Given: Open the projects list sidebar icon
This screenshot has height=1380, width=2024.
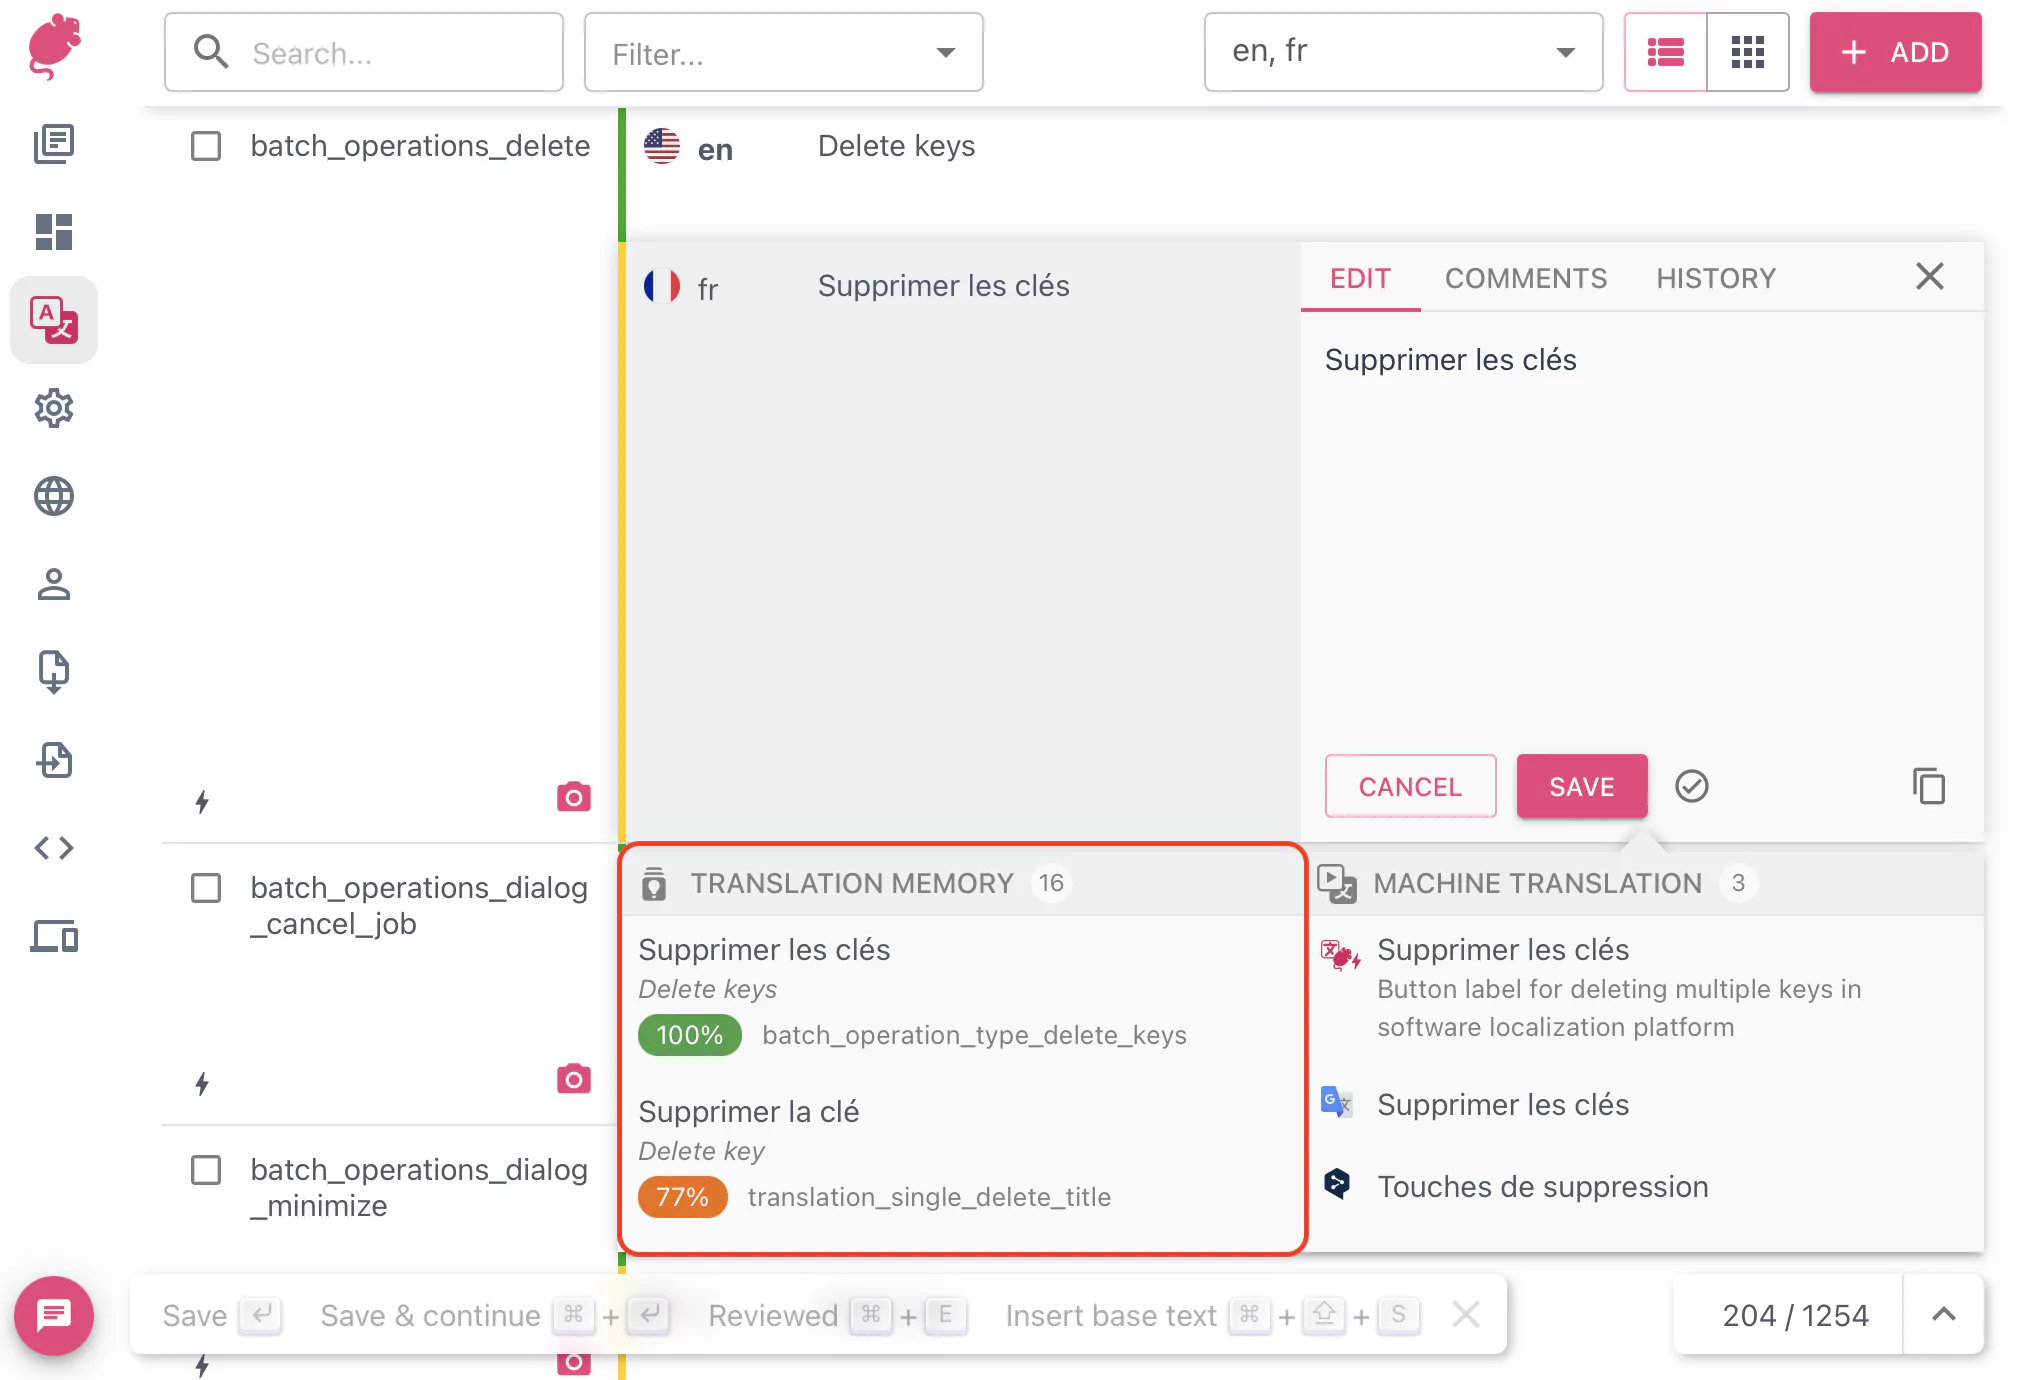Looking at the screenshot, I should pos(54,144).
